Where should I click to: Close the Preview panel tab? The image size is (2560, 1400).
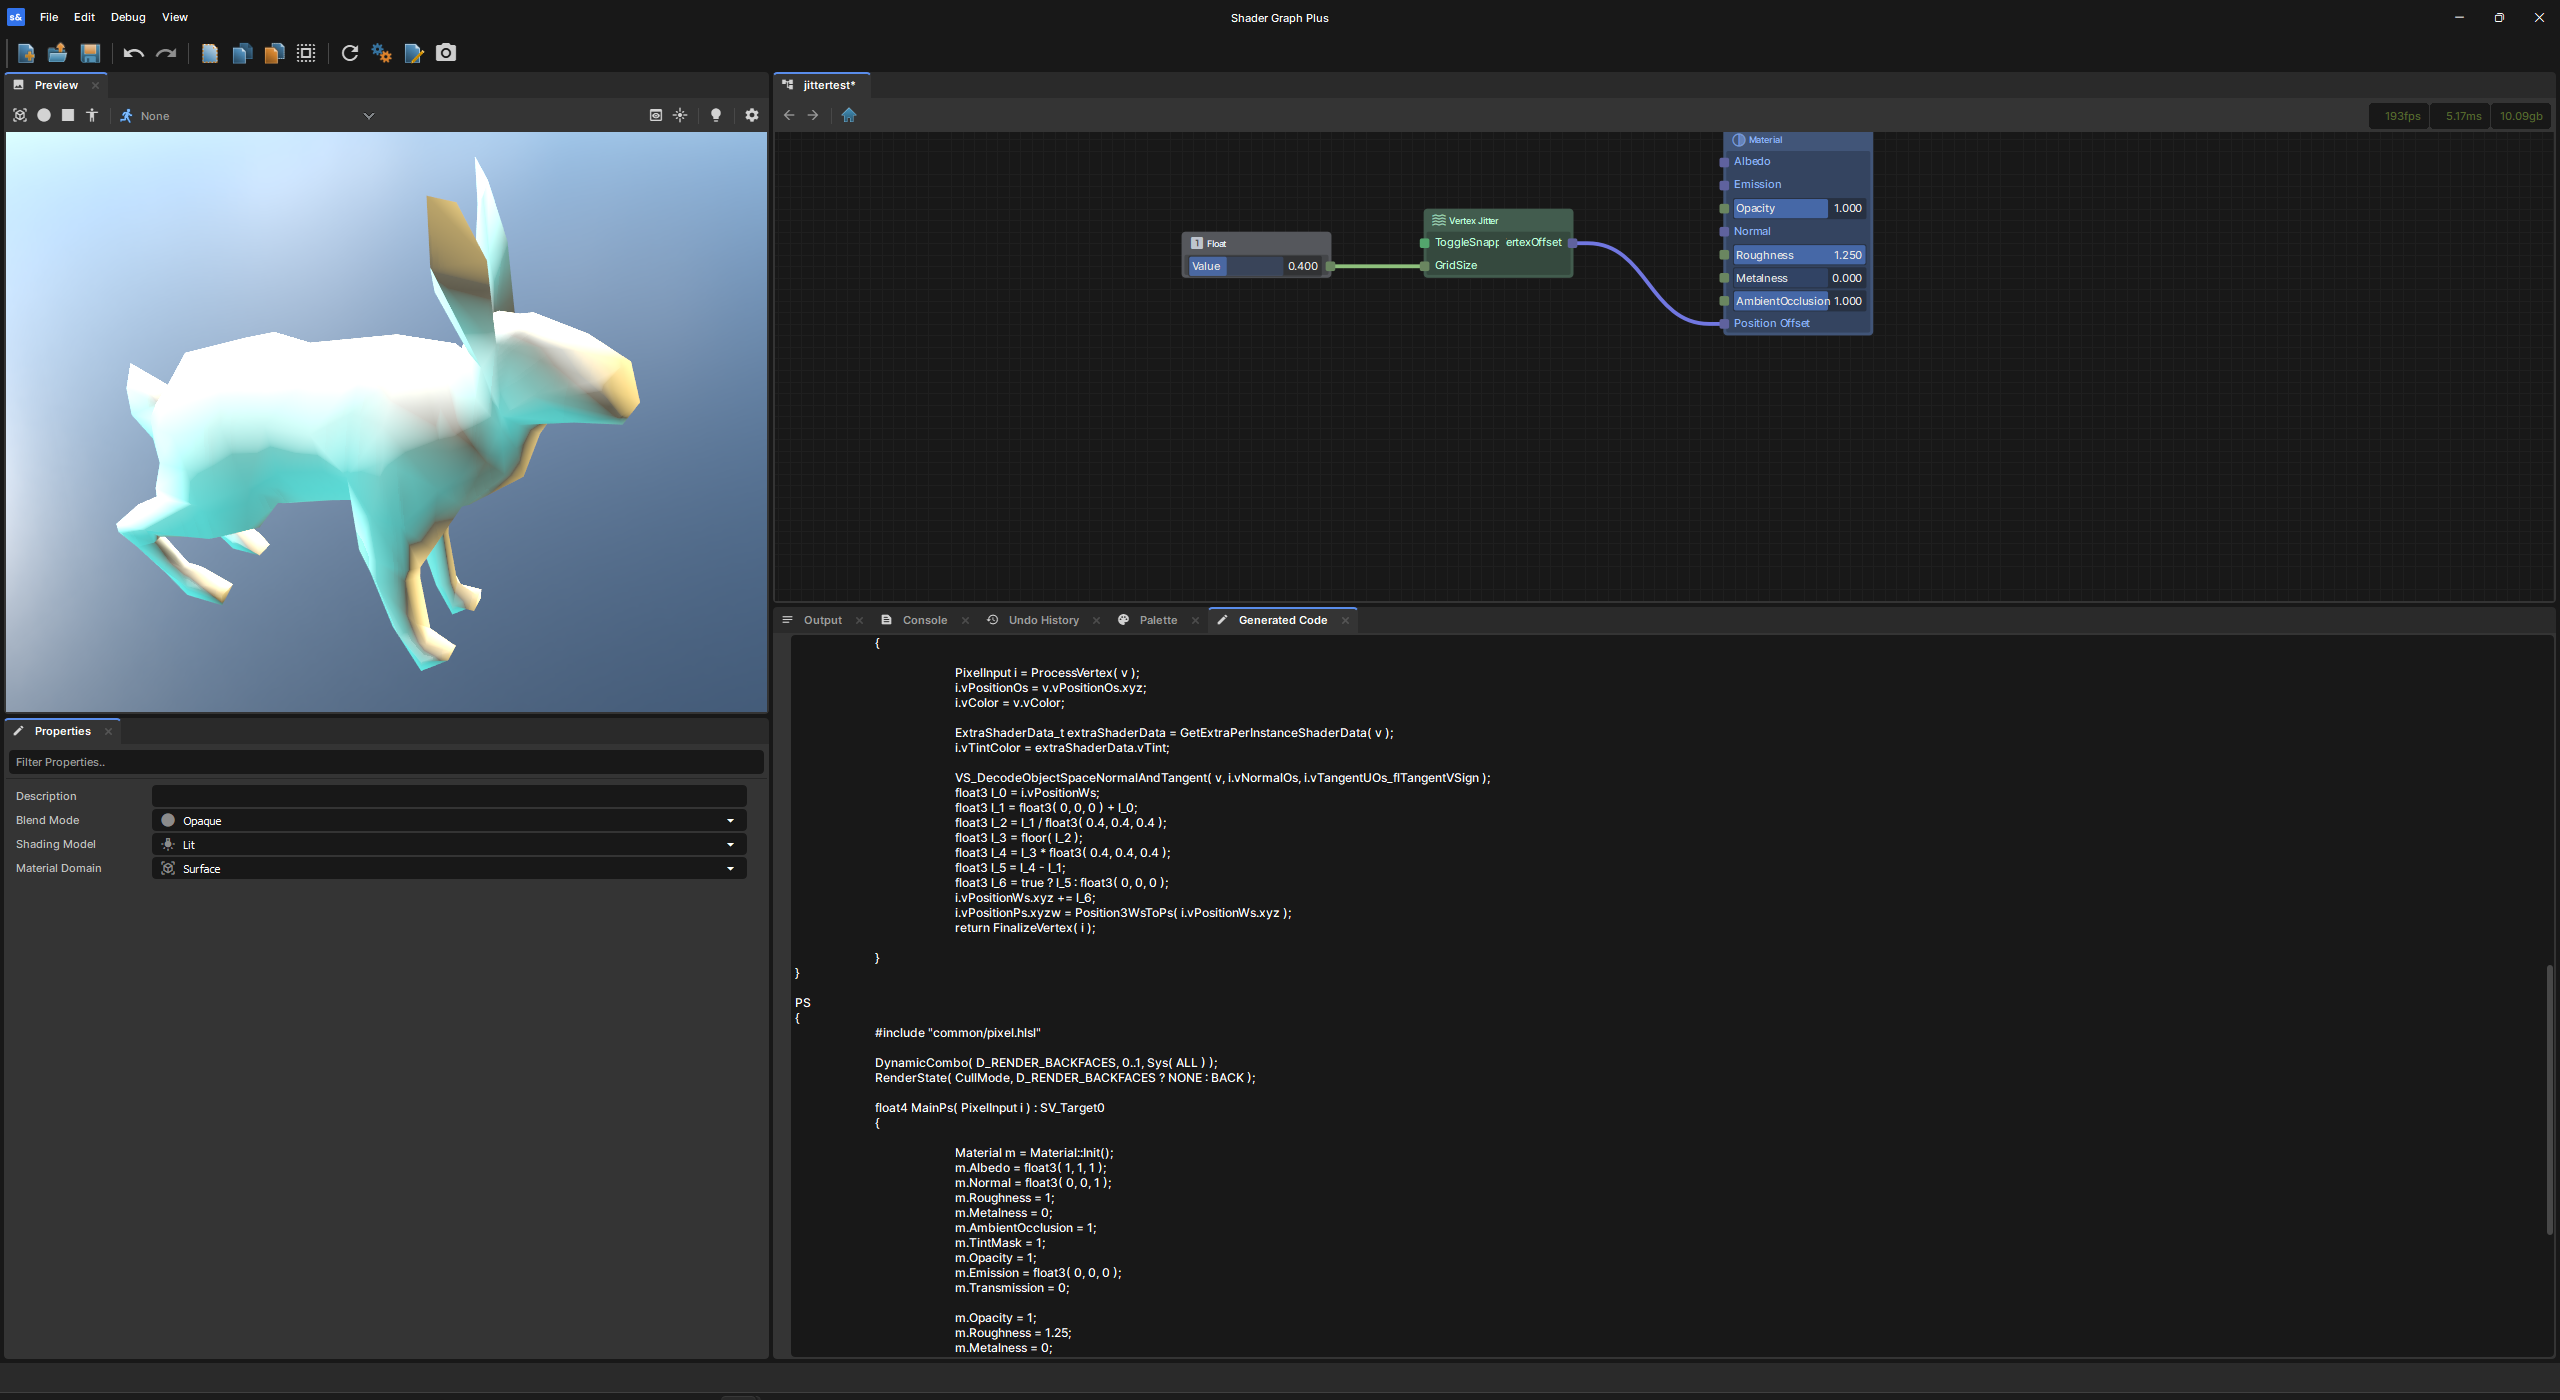point(96,86)
